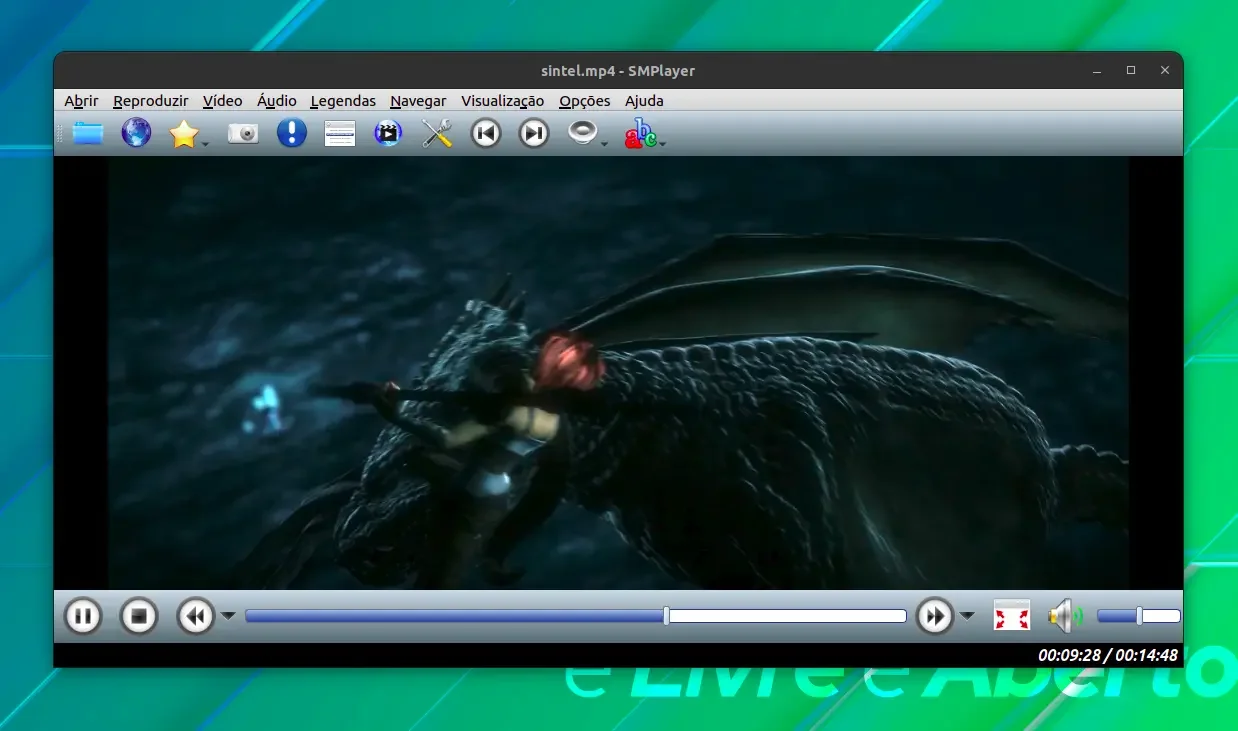Click the toolbar drag handle grip

coord(59,133)
